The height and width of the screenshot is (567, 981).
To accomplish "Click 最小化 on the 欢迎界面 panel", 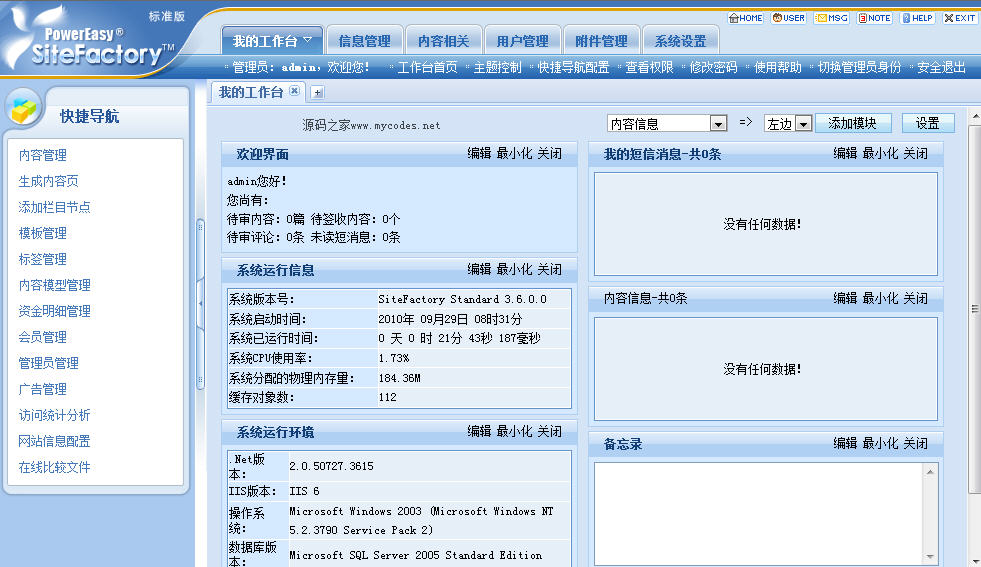I will [x=514, y=154].
